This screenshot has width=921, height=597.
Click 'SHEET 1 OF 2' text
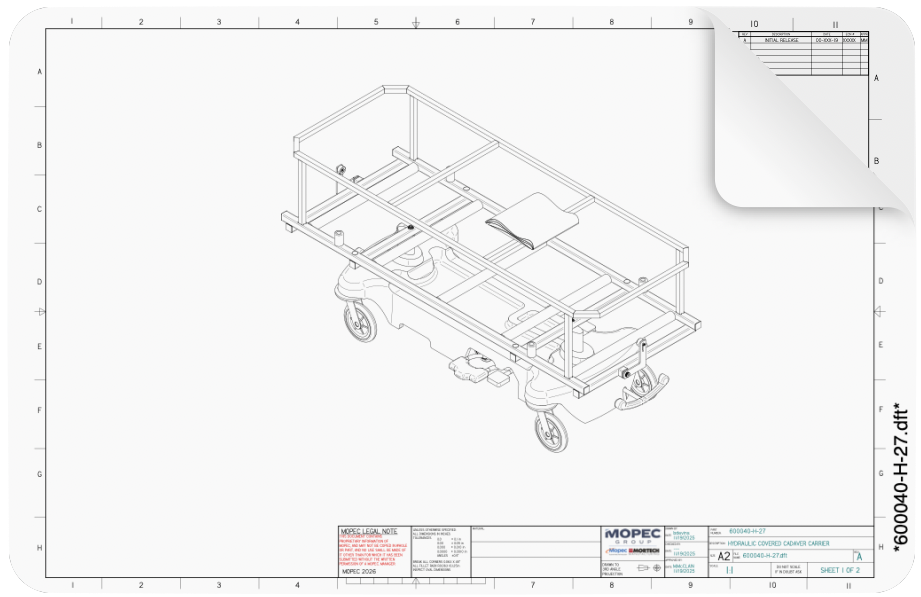[x=839, y=570]
